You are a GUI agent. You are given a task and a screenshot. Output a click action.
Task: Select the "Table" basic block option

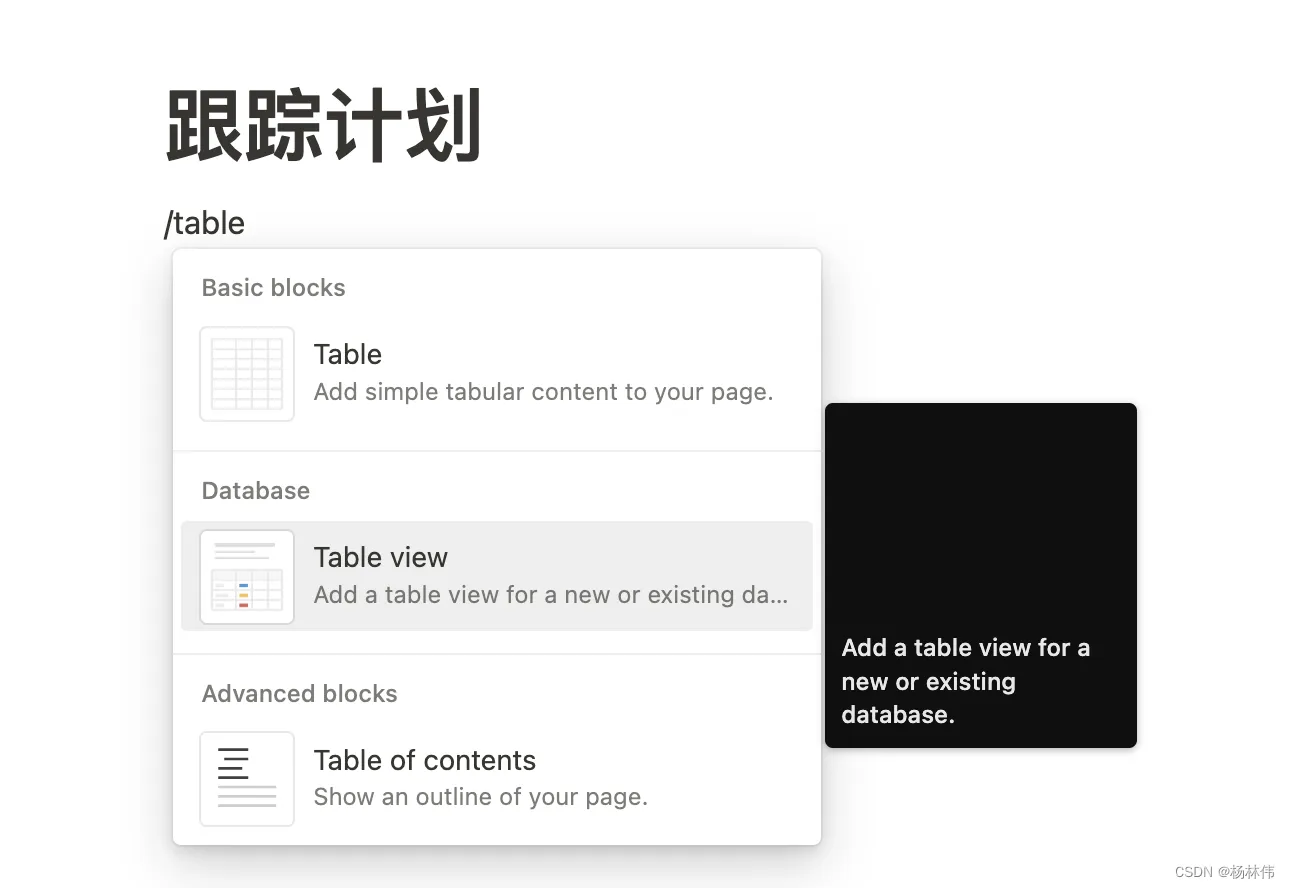[497, 373]
